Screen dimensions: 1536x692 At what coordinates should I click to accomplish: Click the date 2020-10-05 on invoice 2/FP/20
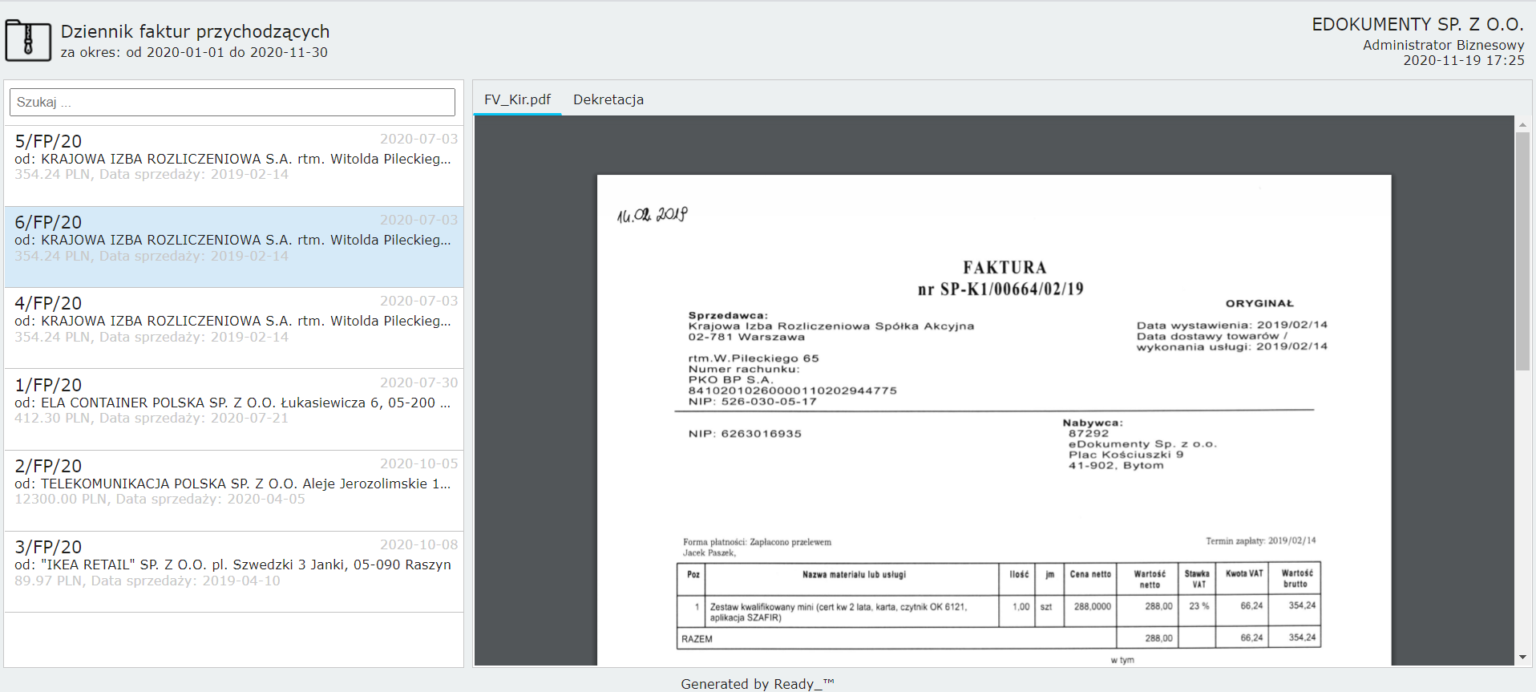[x=419, y=463]
